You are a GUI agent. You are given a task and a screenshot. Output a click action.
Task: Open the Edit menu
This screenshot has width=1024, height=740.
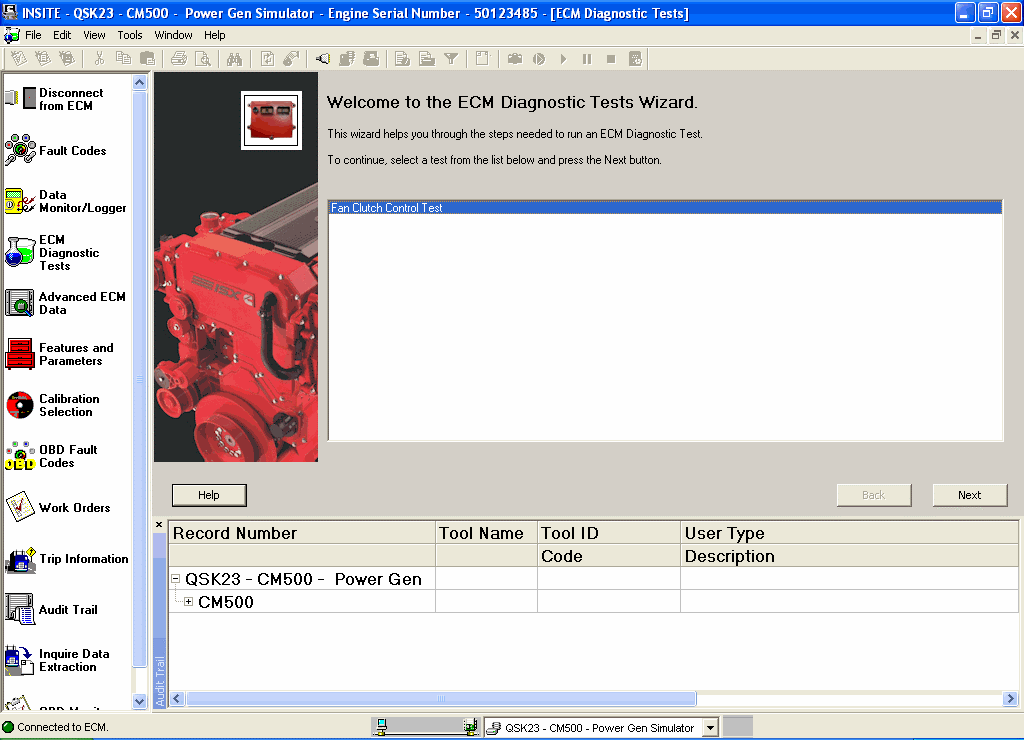(x=62, y=35)
